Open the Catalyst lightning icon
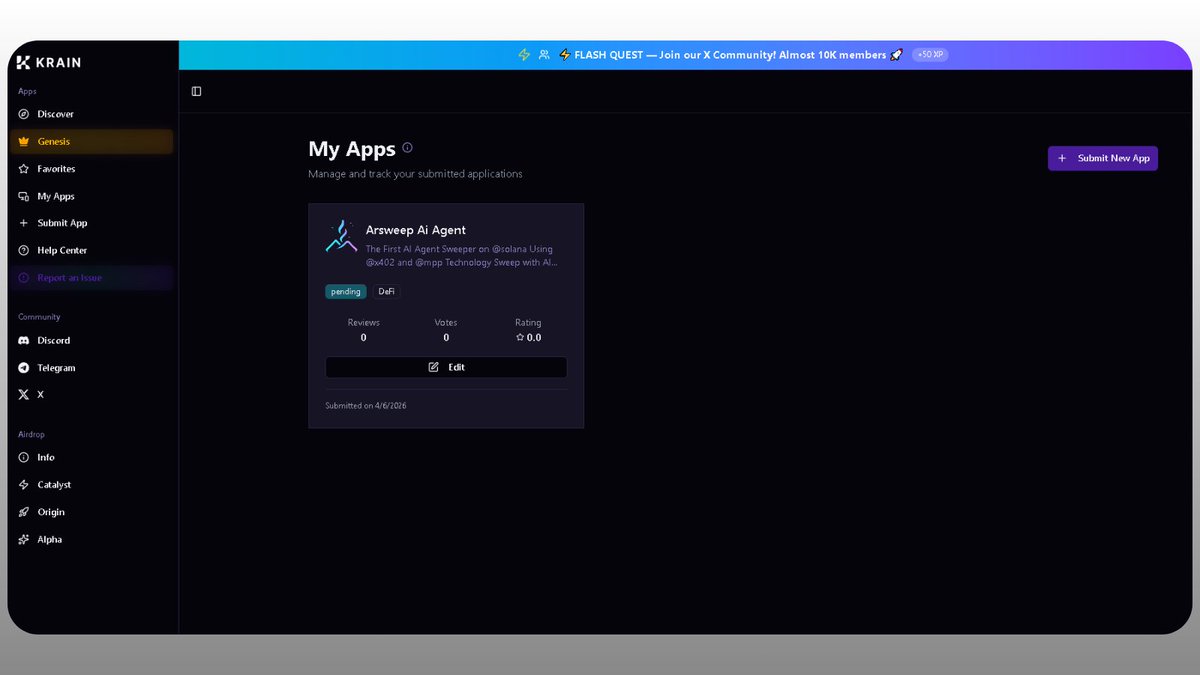1200x675 pixels. (24, 485)
